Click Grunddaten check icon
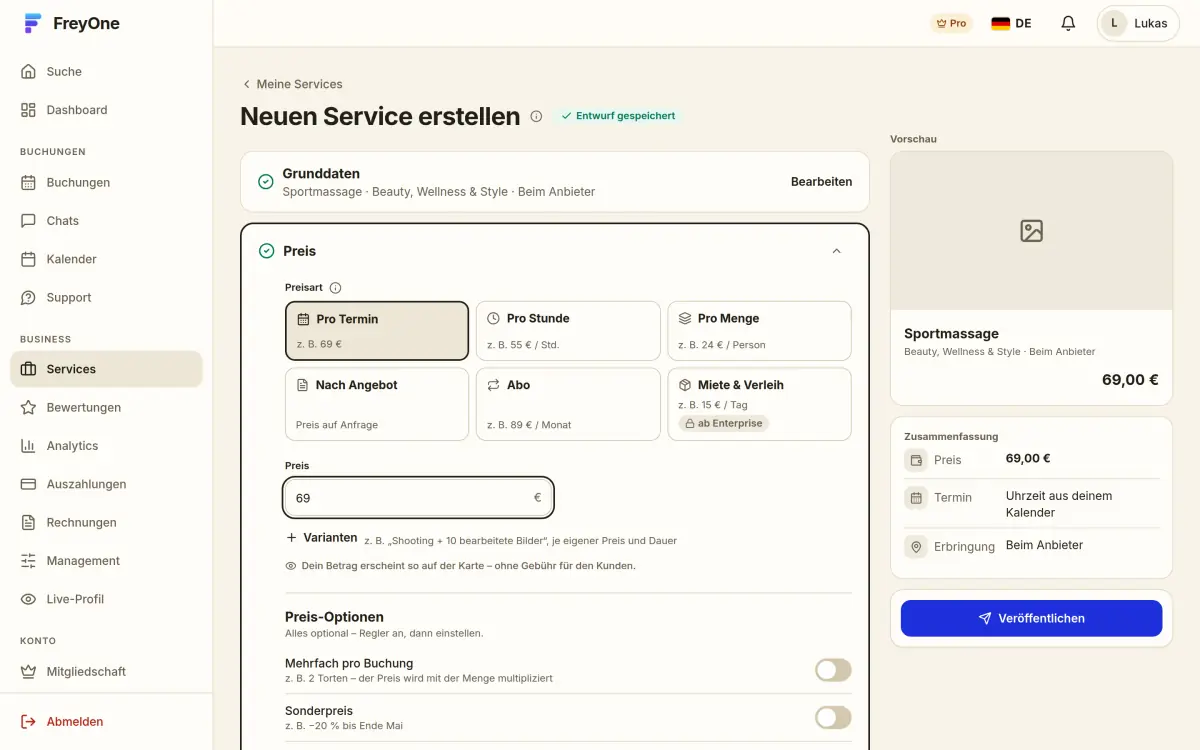This screenshot has width=1200, height=750. click(x=266, y=182)
